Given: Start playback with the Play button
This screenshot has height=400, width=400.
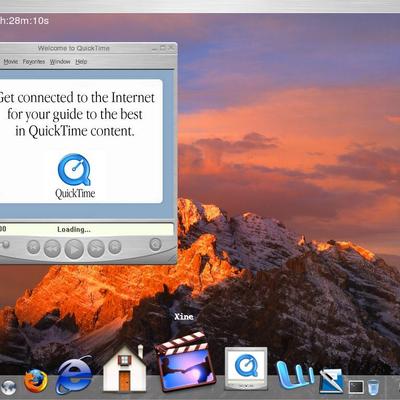Looking at the screenshot, I should [x=74, y=249].
